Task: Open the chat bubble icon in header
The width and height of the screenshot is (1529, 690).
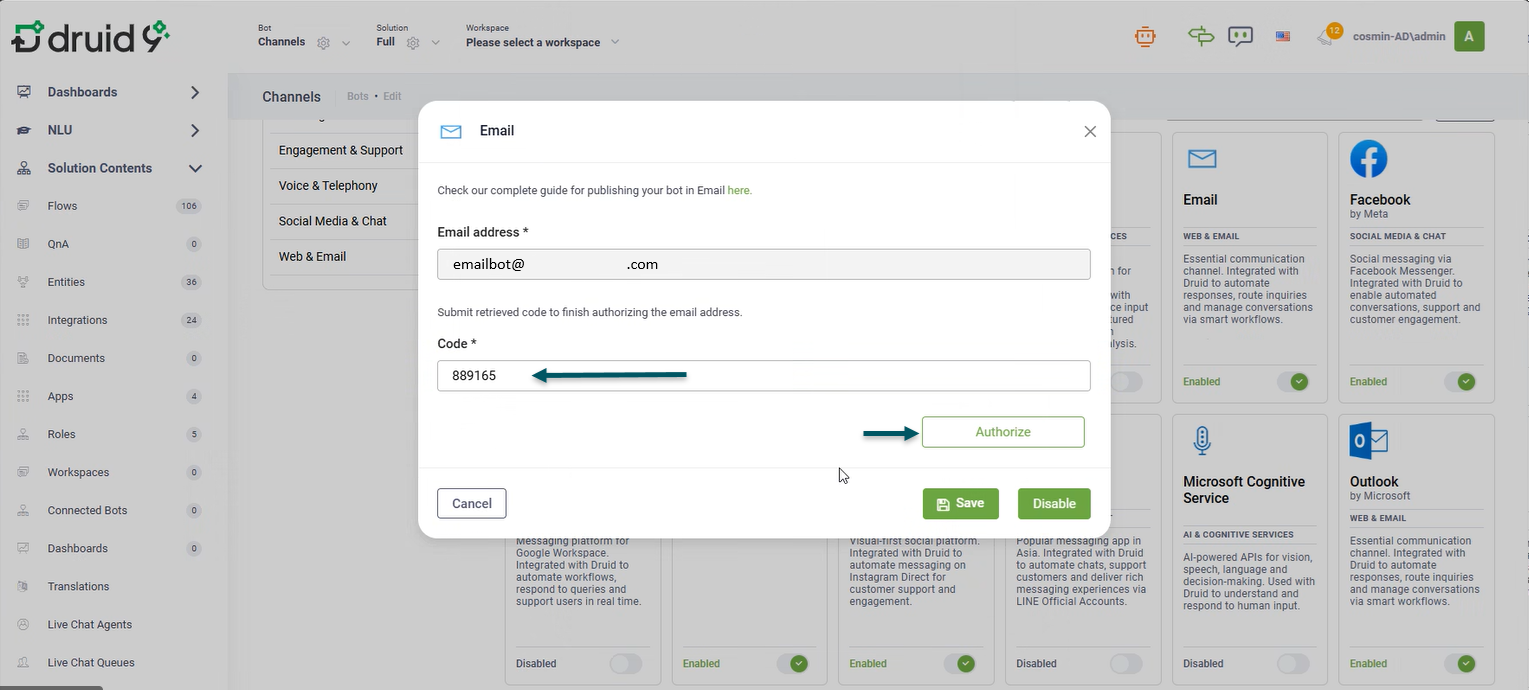Action: coord(1240,37)
